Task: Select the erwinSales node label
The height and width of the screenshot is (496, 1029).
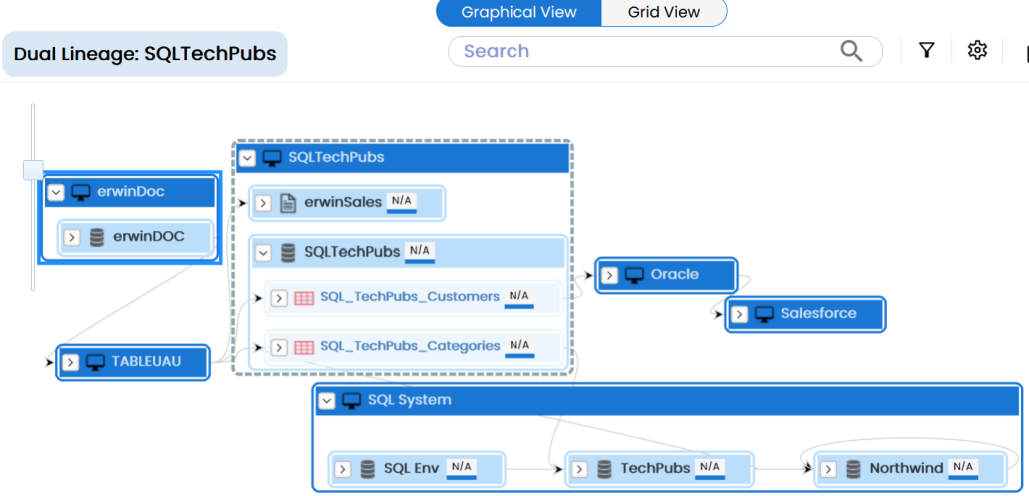Action: pyautogui.click(x=343, y=202)
